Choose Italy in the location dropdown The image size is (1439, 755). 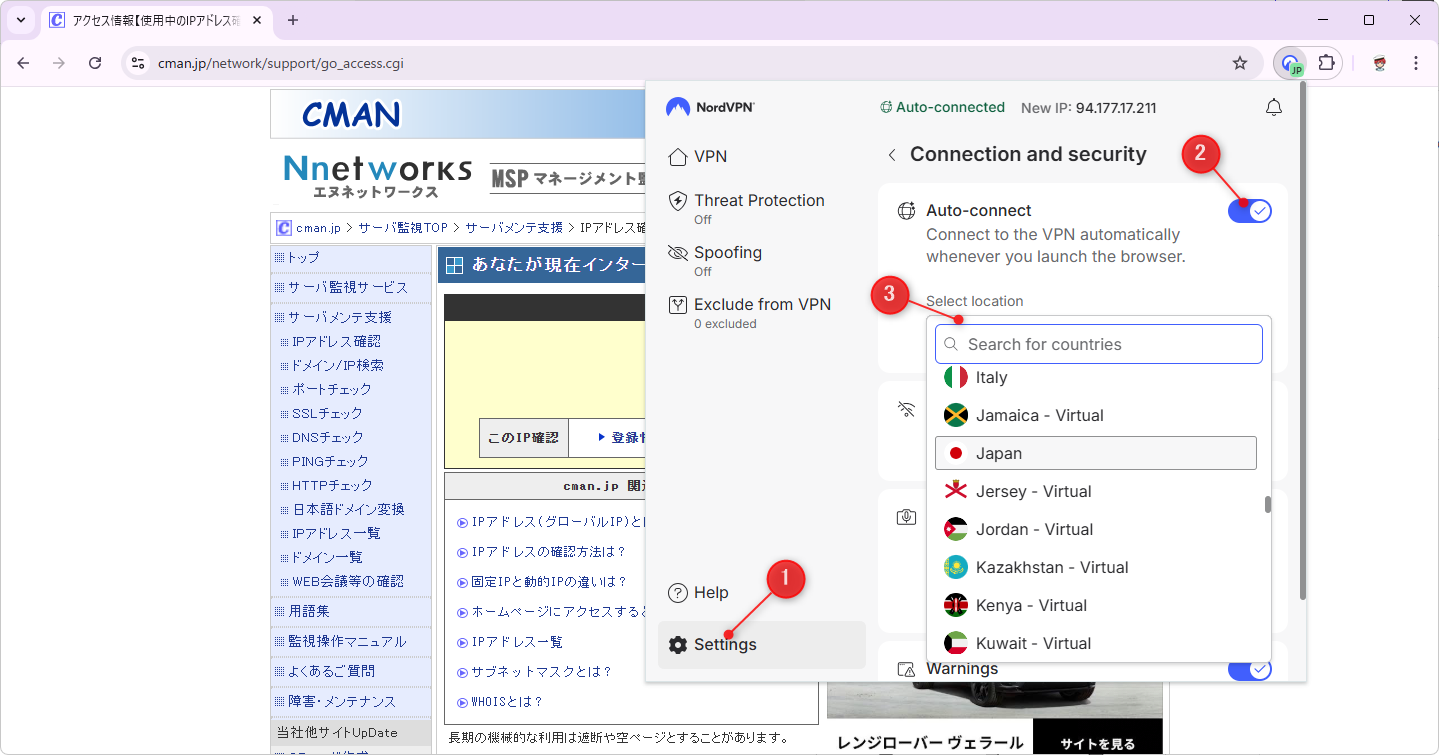(991, 378)
